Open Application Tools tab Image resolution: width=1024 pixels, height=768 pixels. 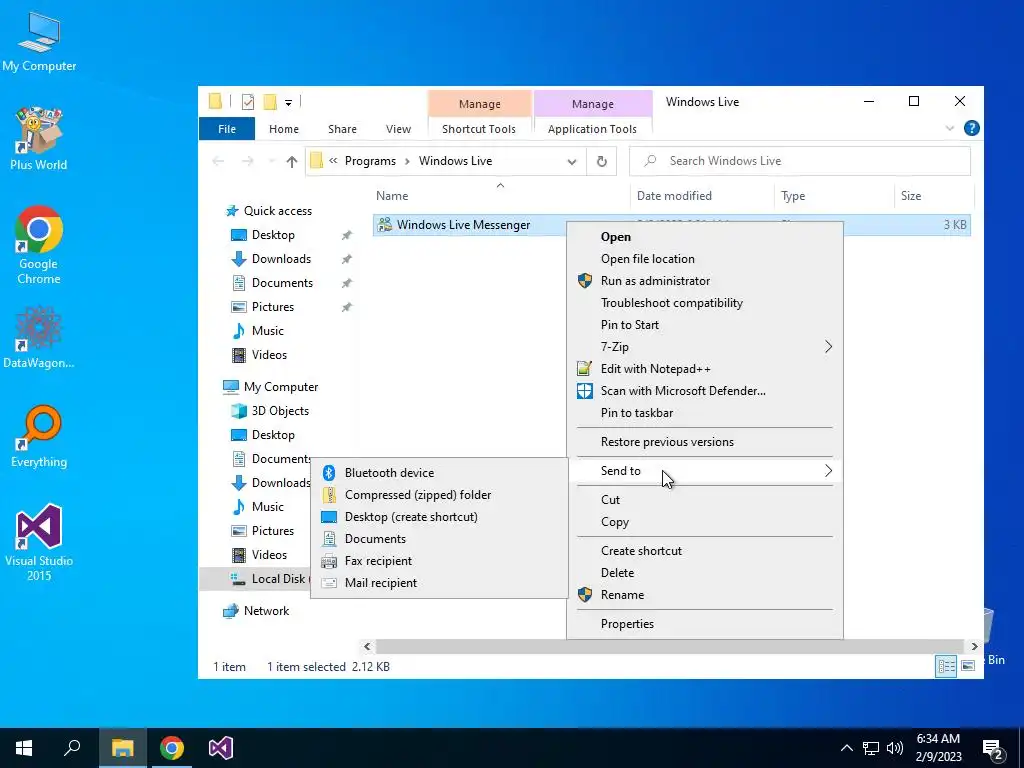(x=592, y=129)
